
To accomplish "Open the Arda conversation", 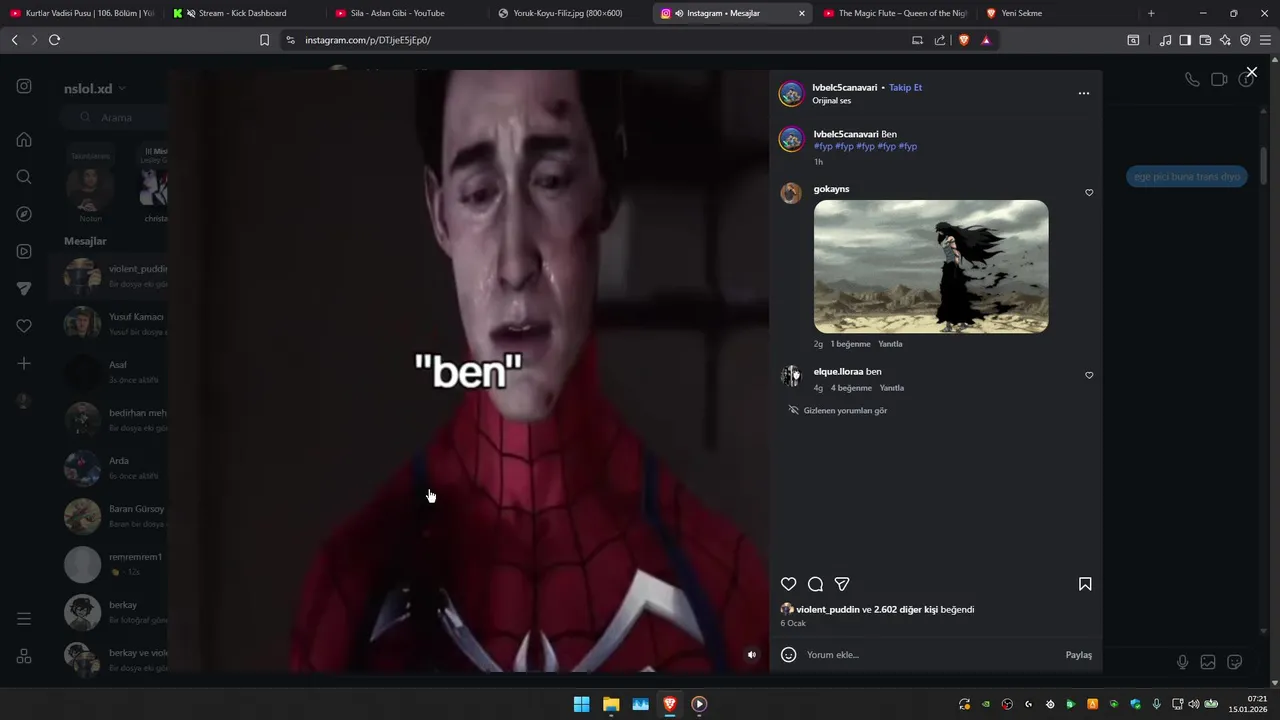I will (110, 468).
